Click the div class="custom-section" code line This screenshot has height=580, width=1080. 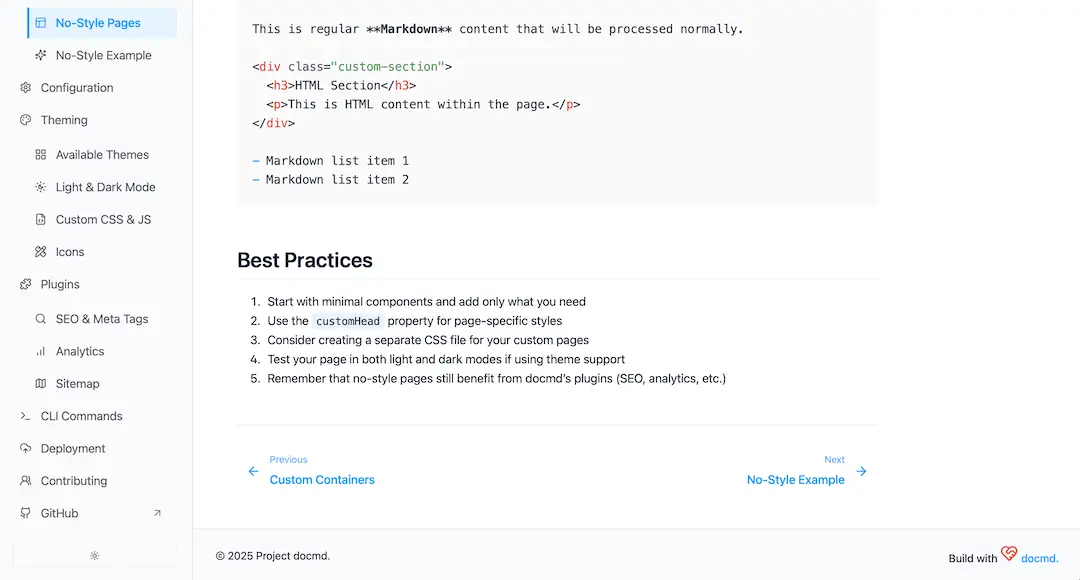point(352,67)
